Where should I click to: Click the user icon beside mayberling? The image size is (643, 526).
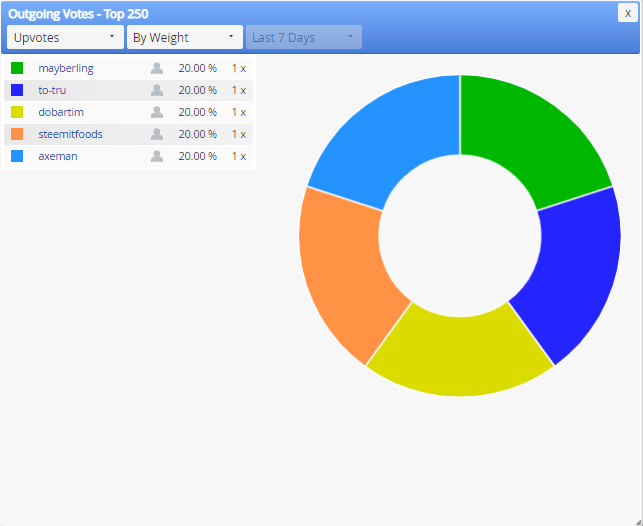point(157,68)
